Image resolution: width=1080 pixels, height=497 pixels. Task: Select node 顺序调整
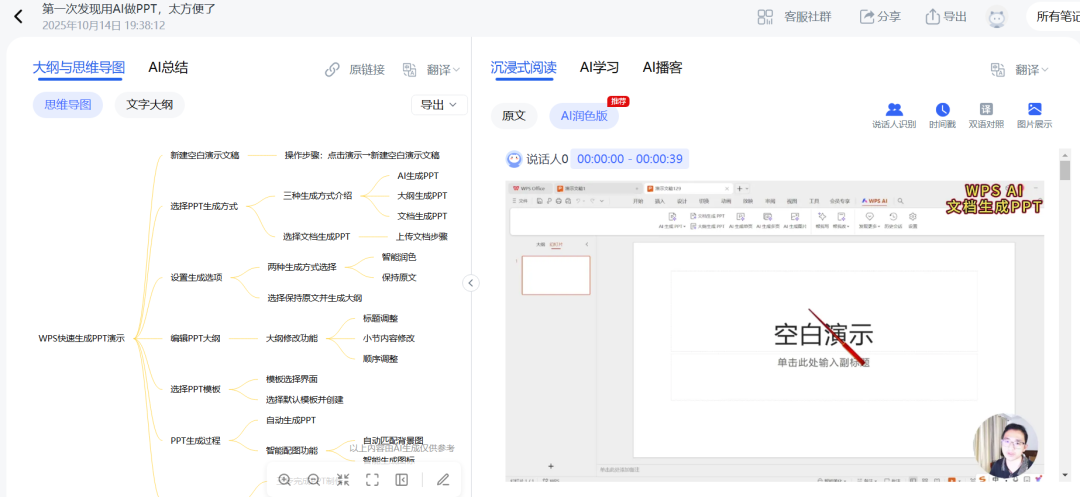pyautogui.click(x=380, y=359)
